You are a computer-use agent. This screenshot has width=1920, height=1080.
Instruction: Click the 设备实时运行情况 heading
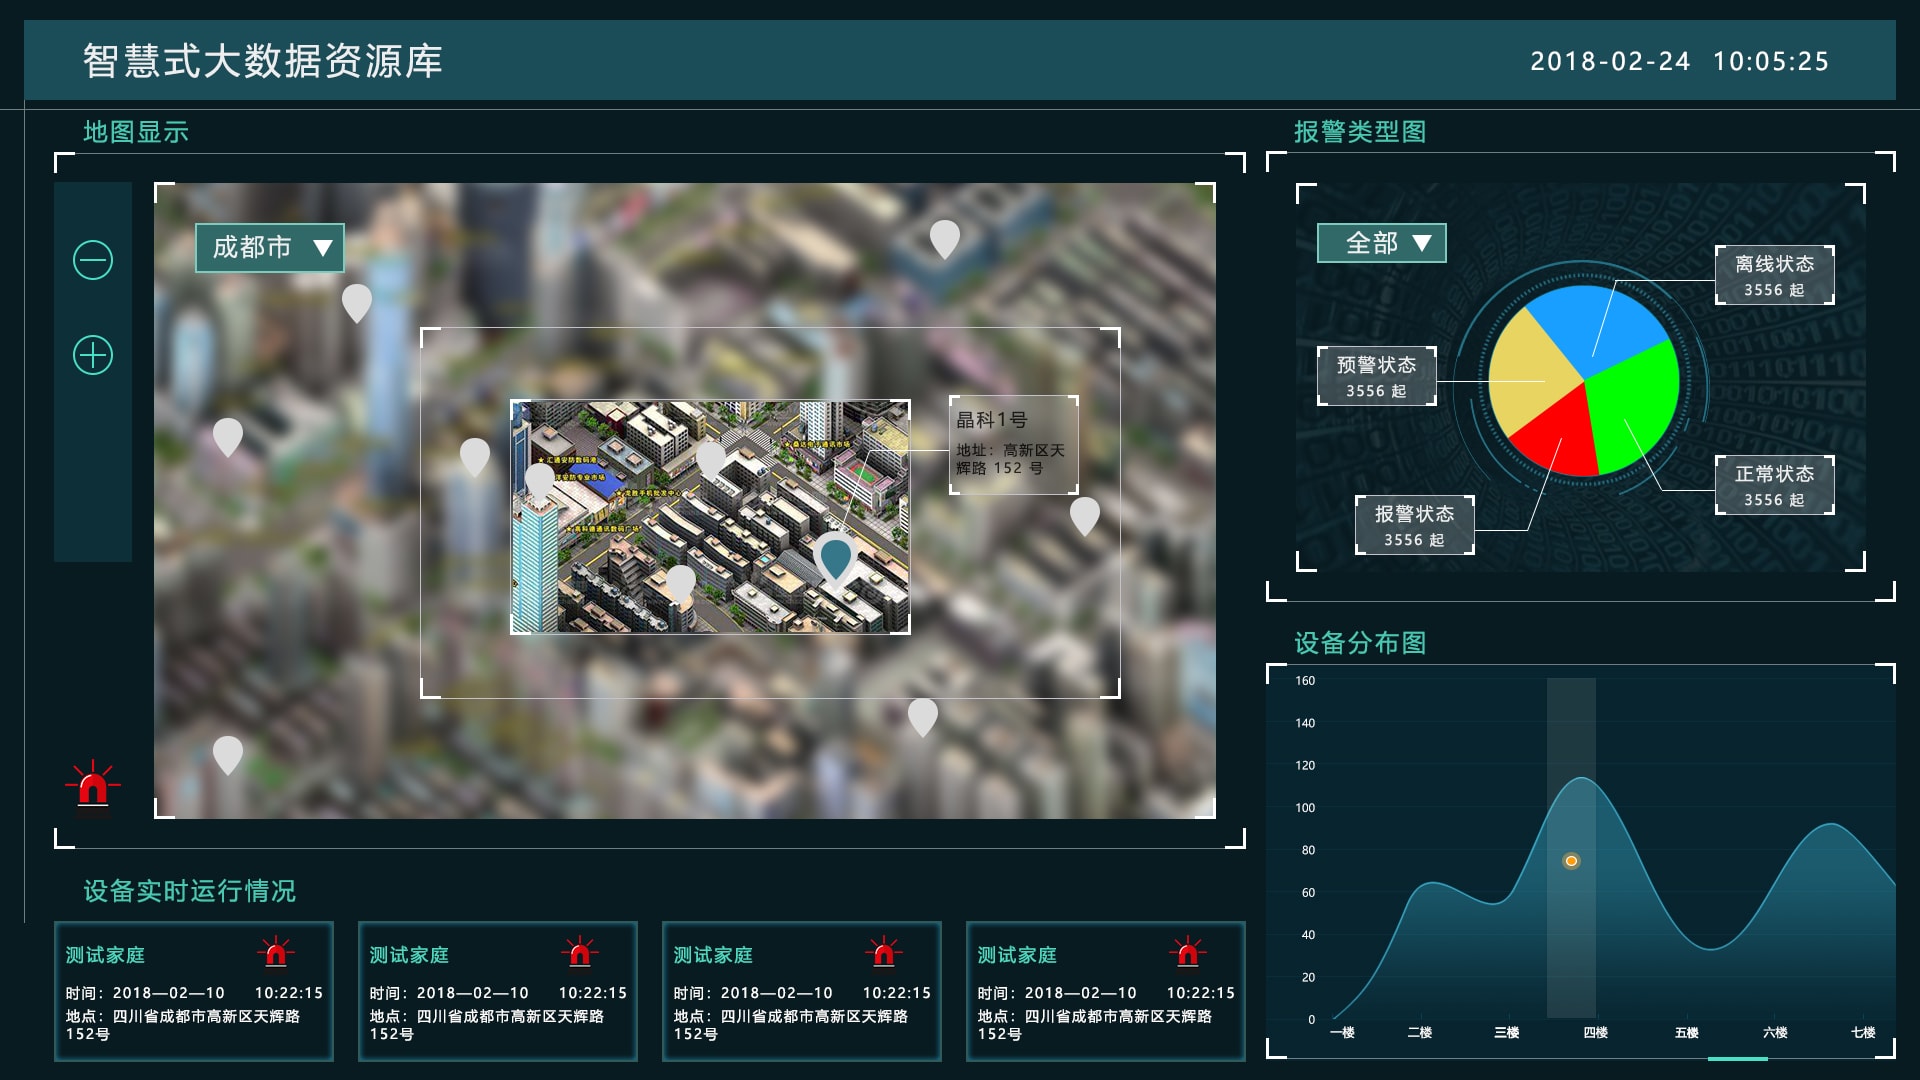click(x=189, y=891)
